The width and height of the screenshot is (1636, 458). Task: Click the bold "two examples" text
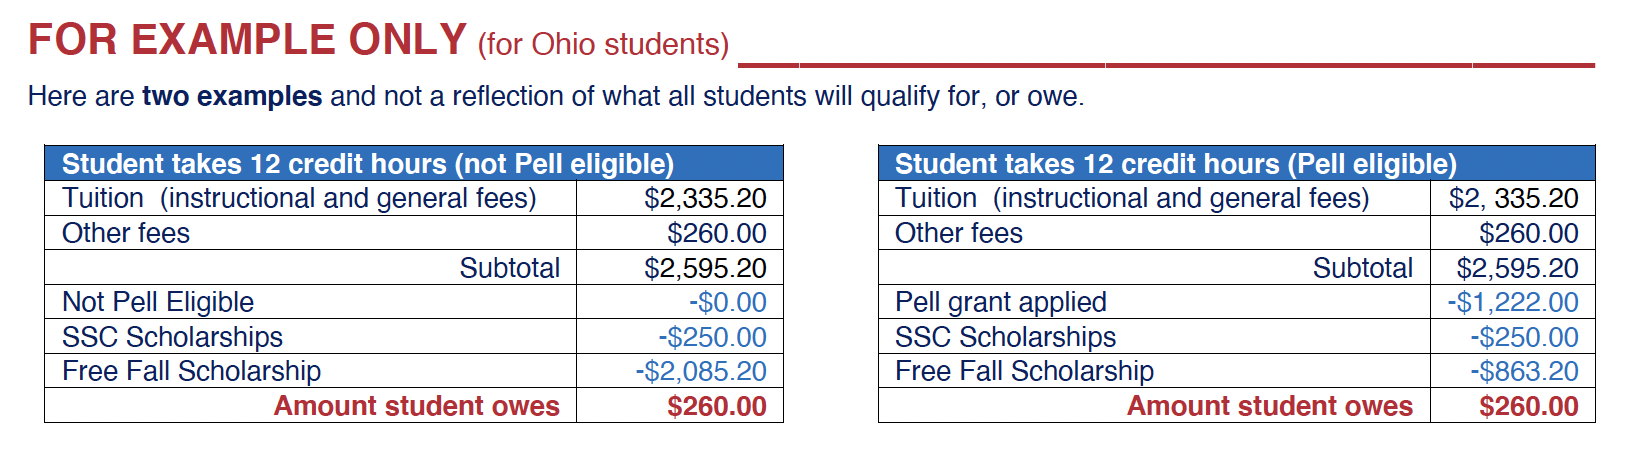pos(232,97)
